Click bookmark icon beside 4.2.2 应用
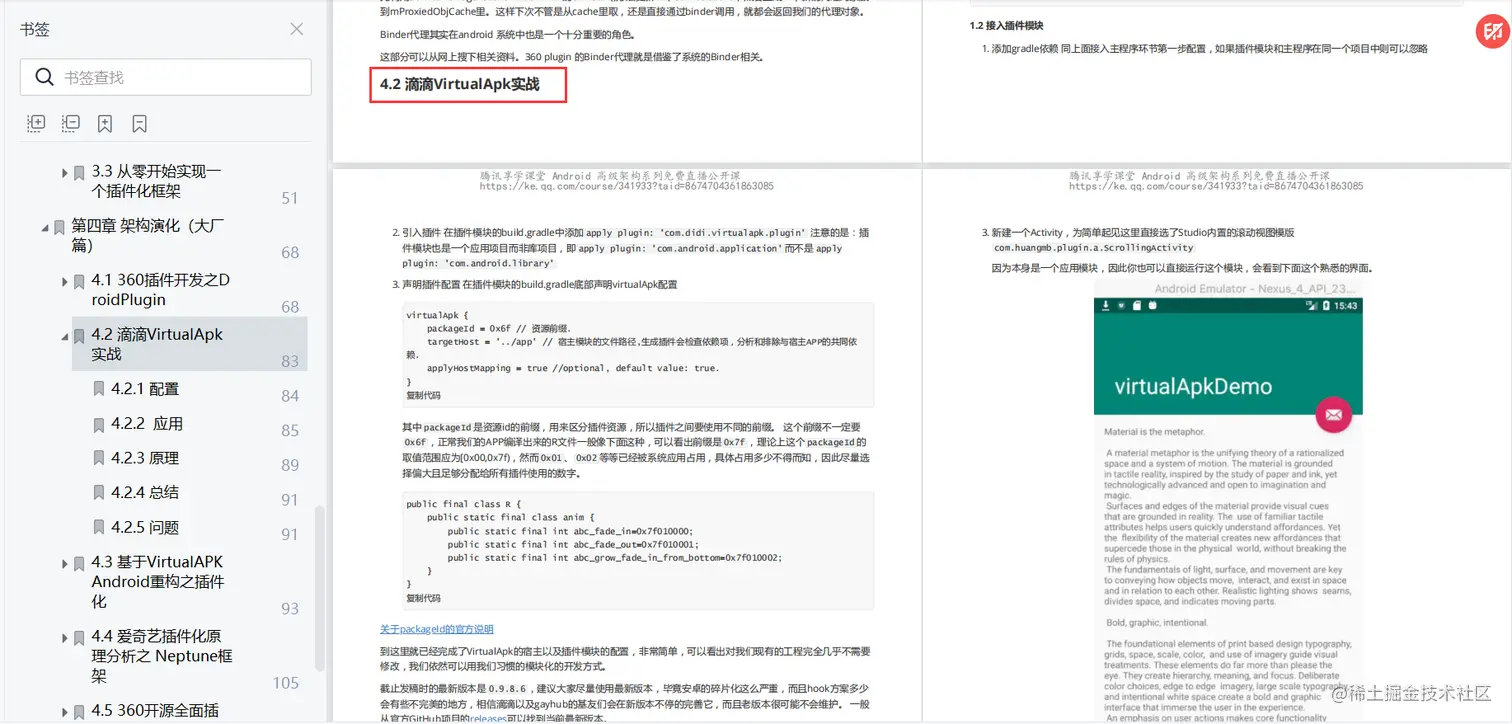Image resolution: width=1512 pixels, height=724 pixels. pyautogui.click(x=99, y=424)
